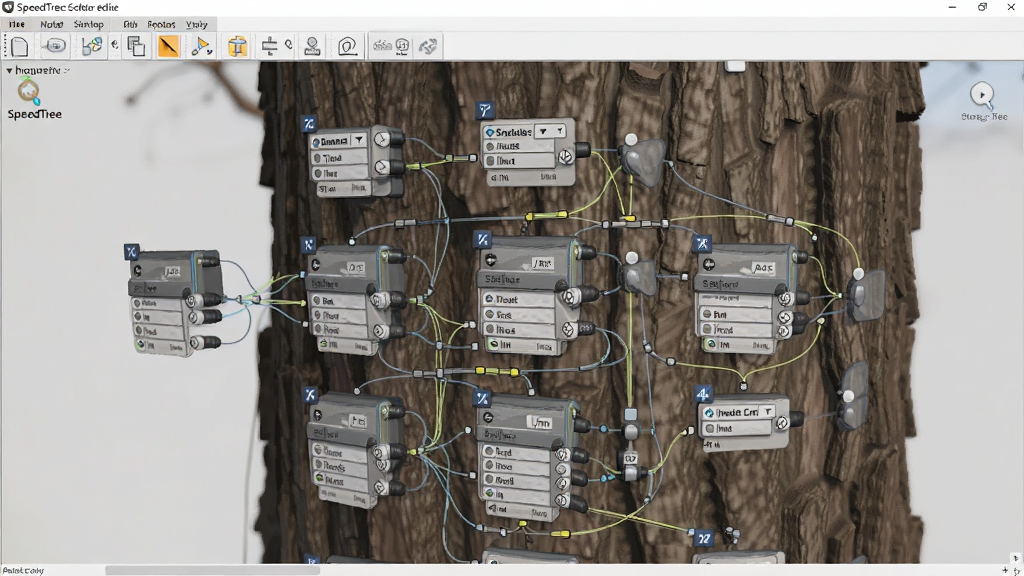Click the blue '22' badge near the bottom right
Viewport: 1024px width, 576px height.
pos(703,539)
